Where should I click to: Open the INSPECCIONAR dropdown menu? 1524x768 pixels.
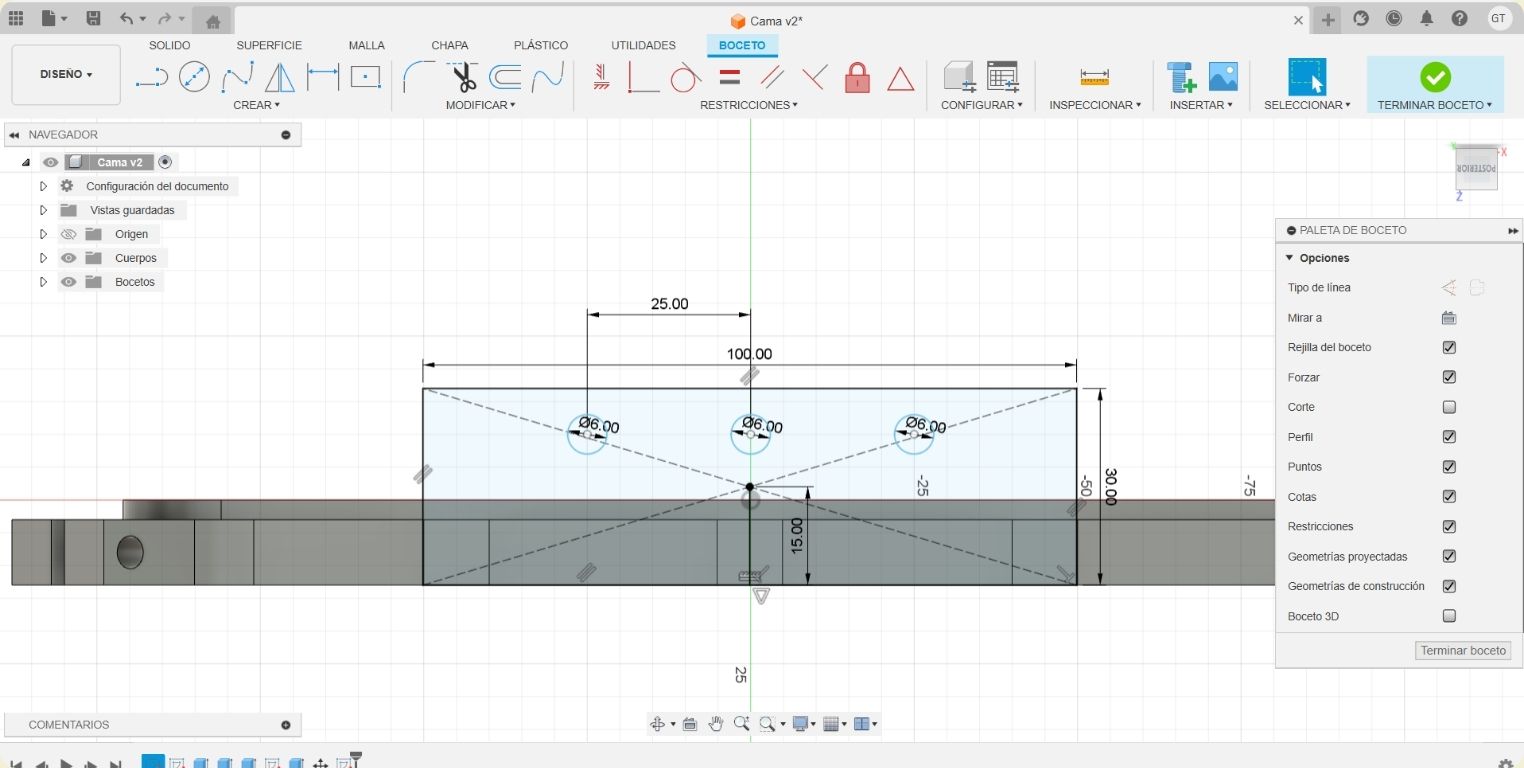click(1095, 105)
